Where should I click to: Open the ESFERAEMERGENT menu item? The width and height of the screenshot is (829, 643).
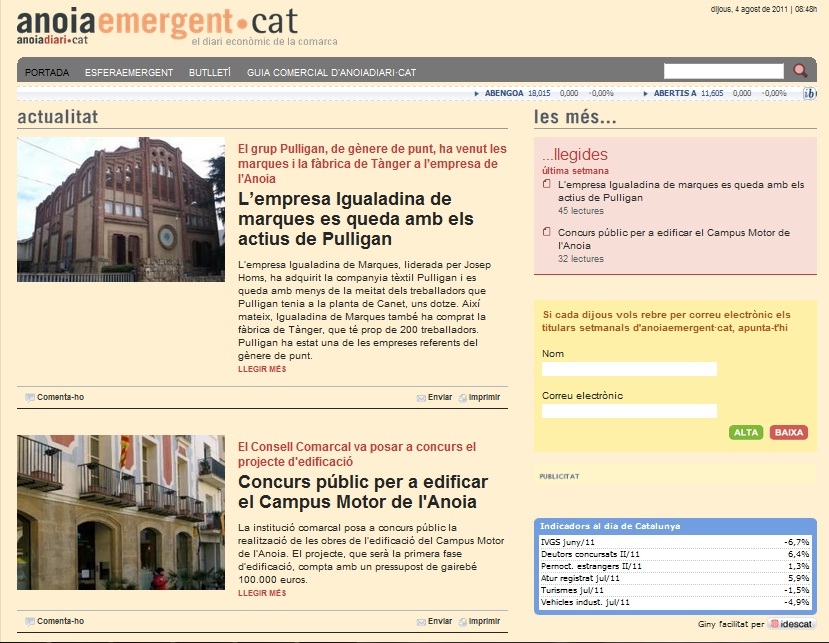tap(129, 73)
